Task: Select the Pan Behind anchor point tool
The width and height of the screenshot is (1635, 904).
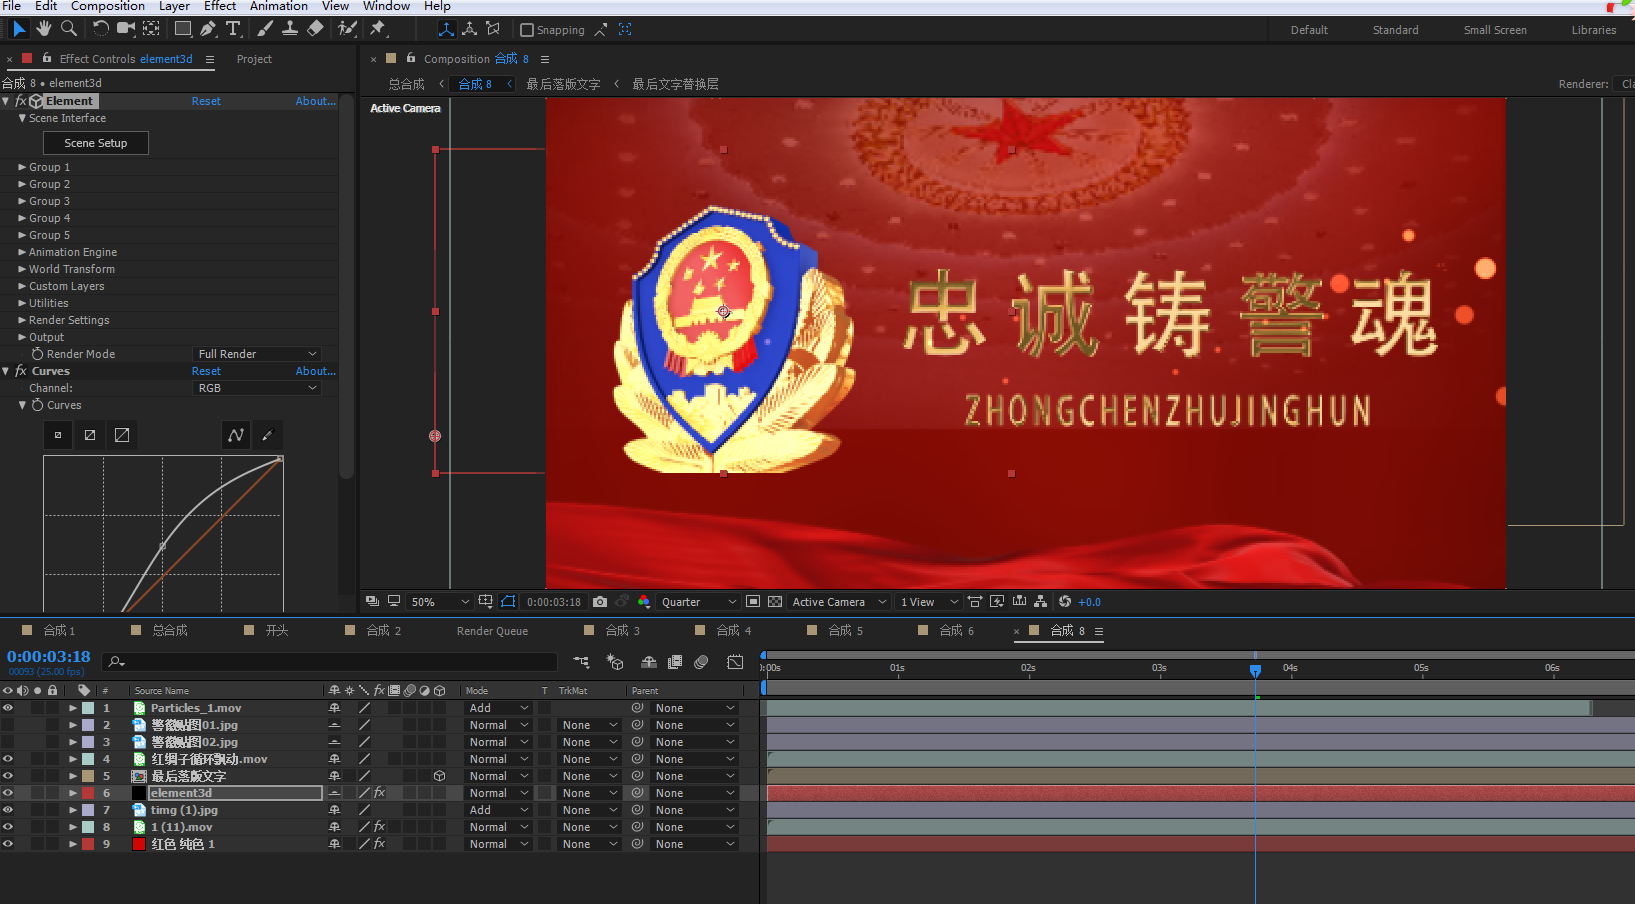Action: 151,29
